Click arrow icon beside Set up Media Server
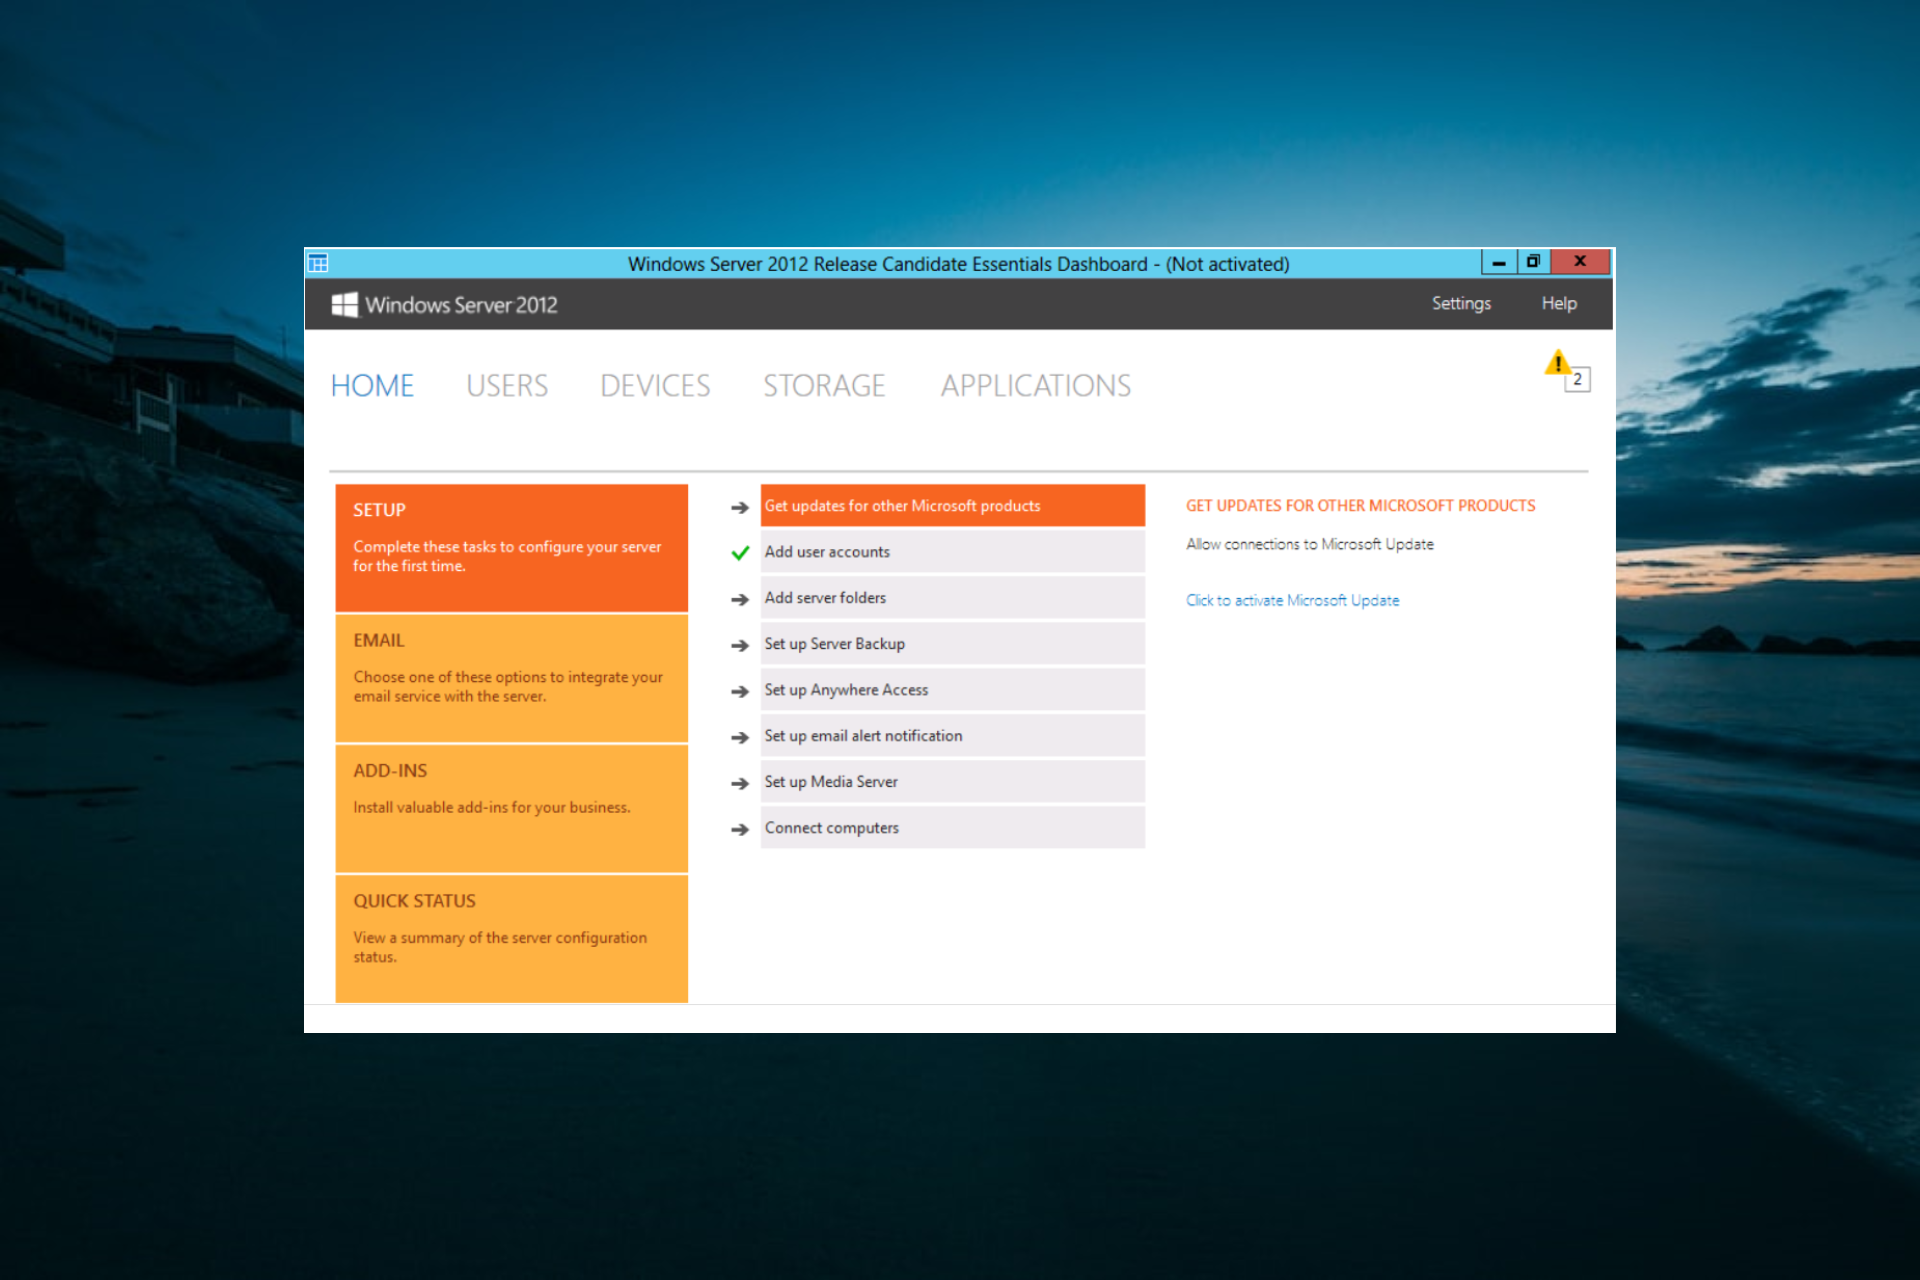 [x=740, y=784]
